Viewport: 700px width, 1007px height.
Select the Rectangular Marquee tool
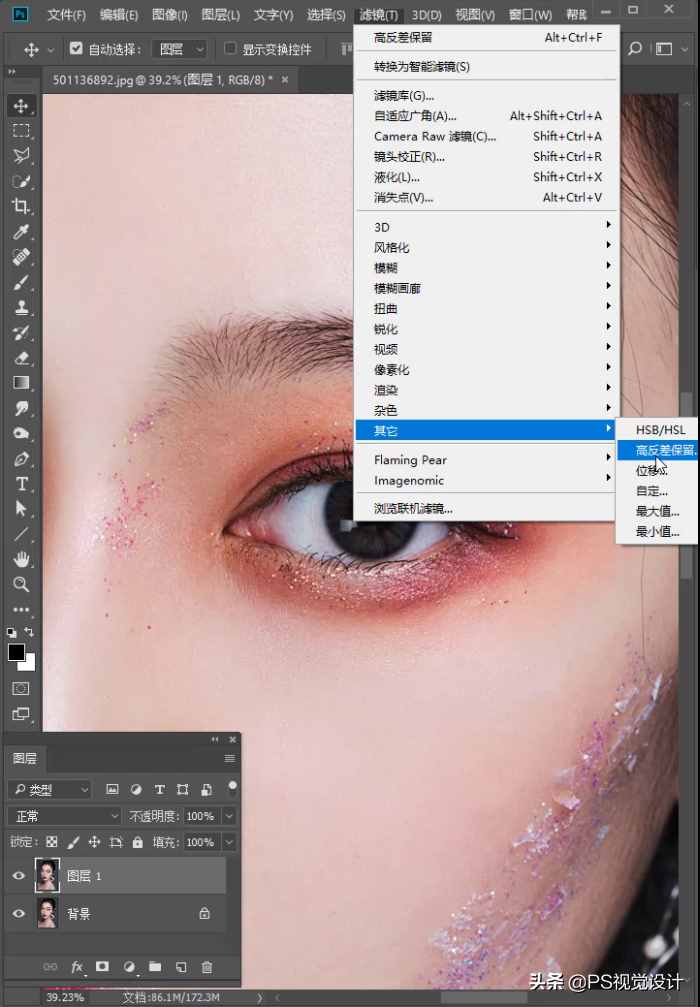coord(21,130)
